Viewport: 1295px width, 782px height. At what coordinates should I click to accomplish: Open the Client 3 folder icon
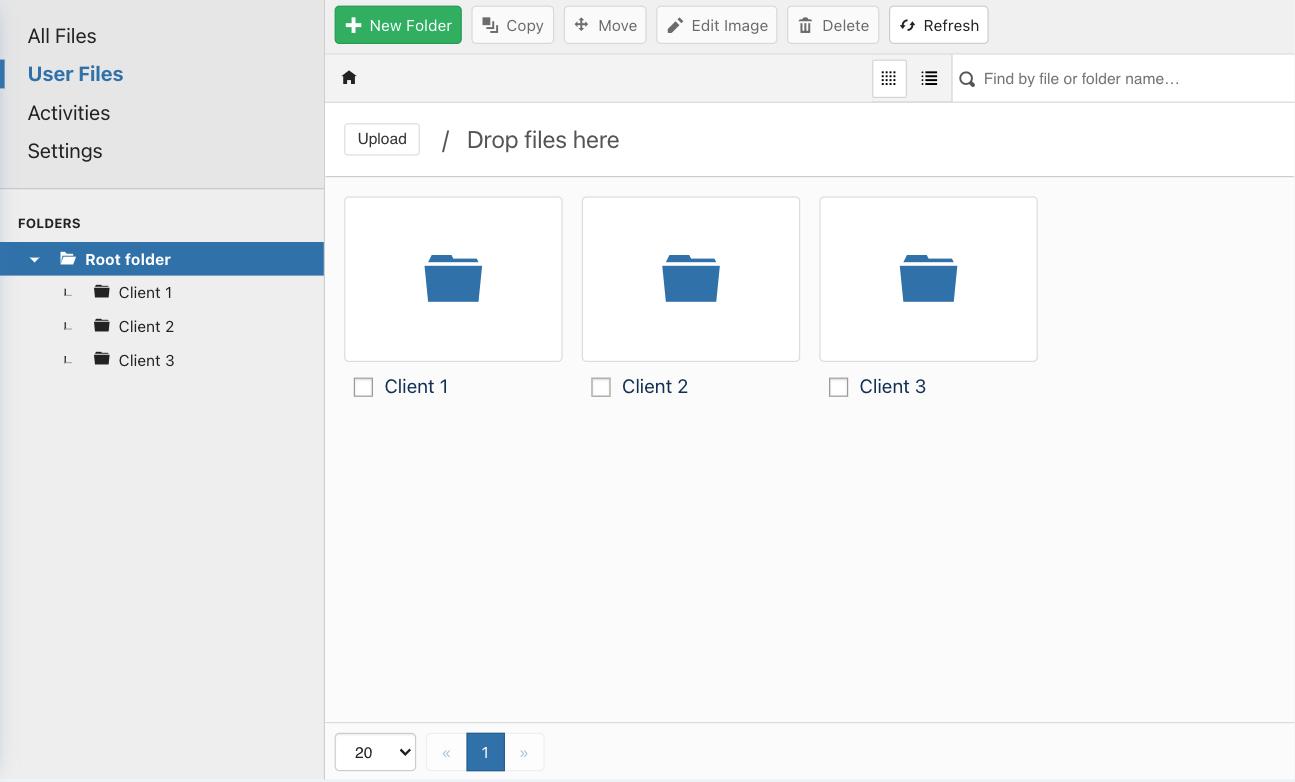coord(928,278)
